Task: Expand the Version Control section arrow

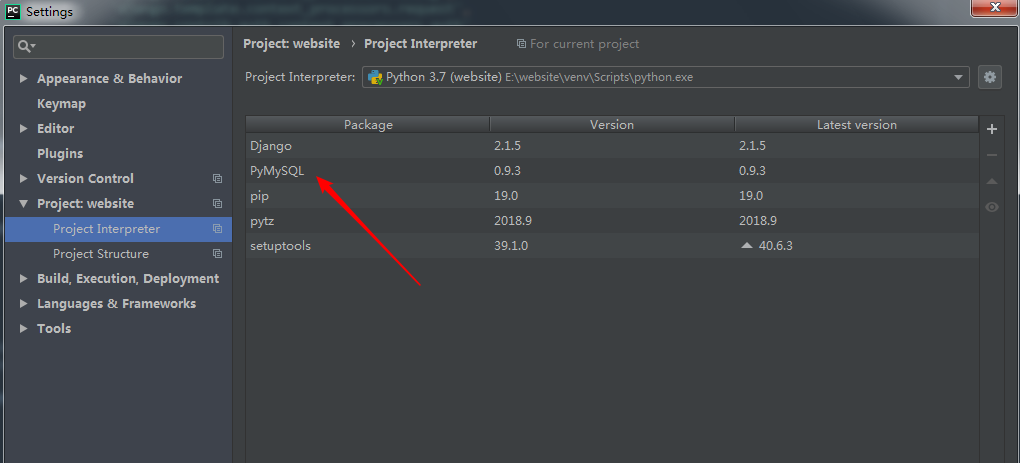Action: [23, 178]
